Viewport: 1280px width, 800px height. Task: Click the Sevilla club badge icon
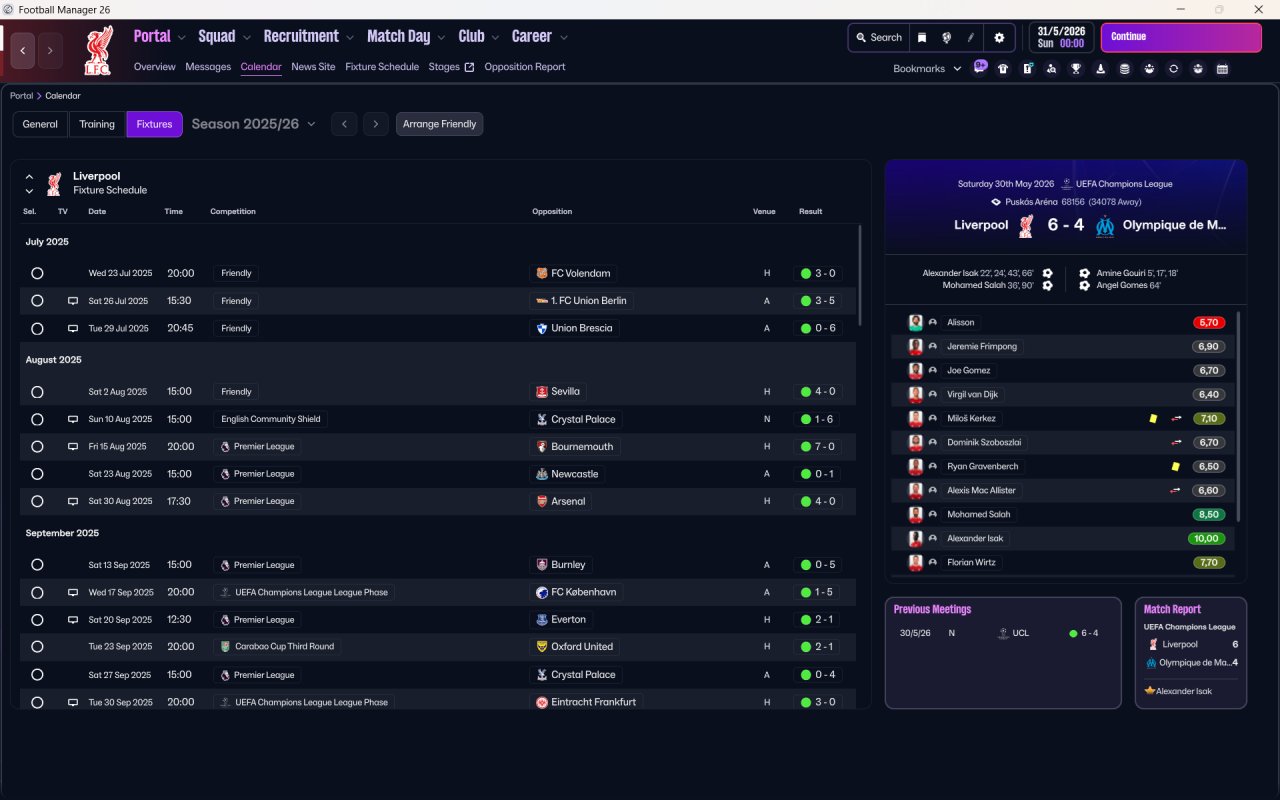[542, 392]
